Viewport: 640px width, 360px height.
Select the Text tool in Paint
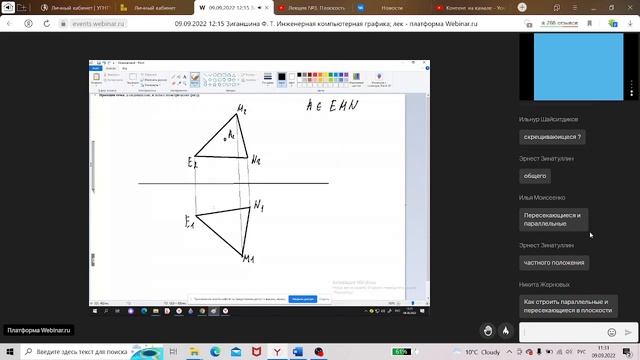(x=184, y=77)
